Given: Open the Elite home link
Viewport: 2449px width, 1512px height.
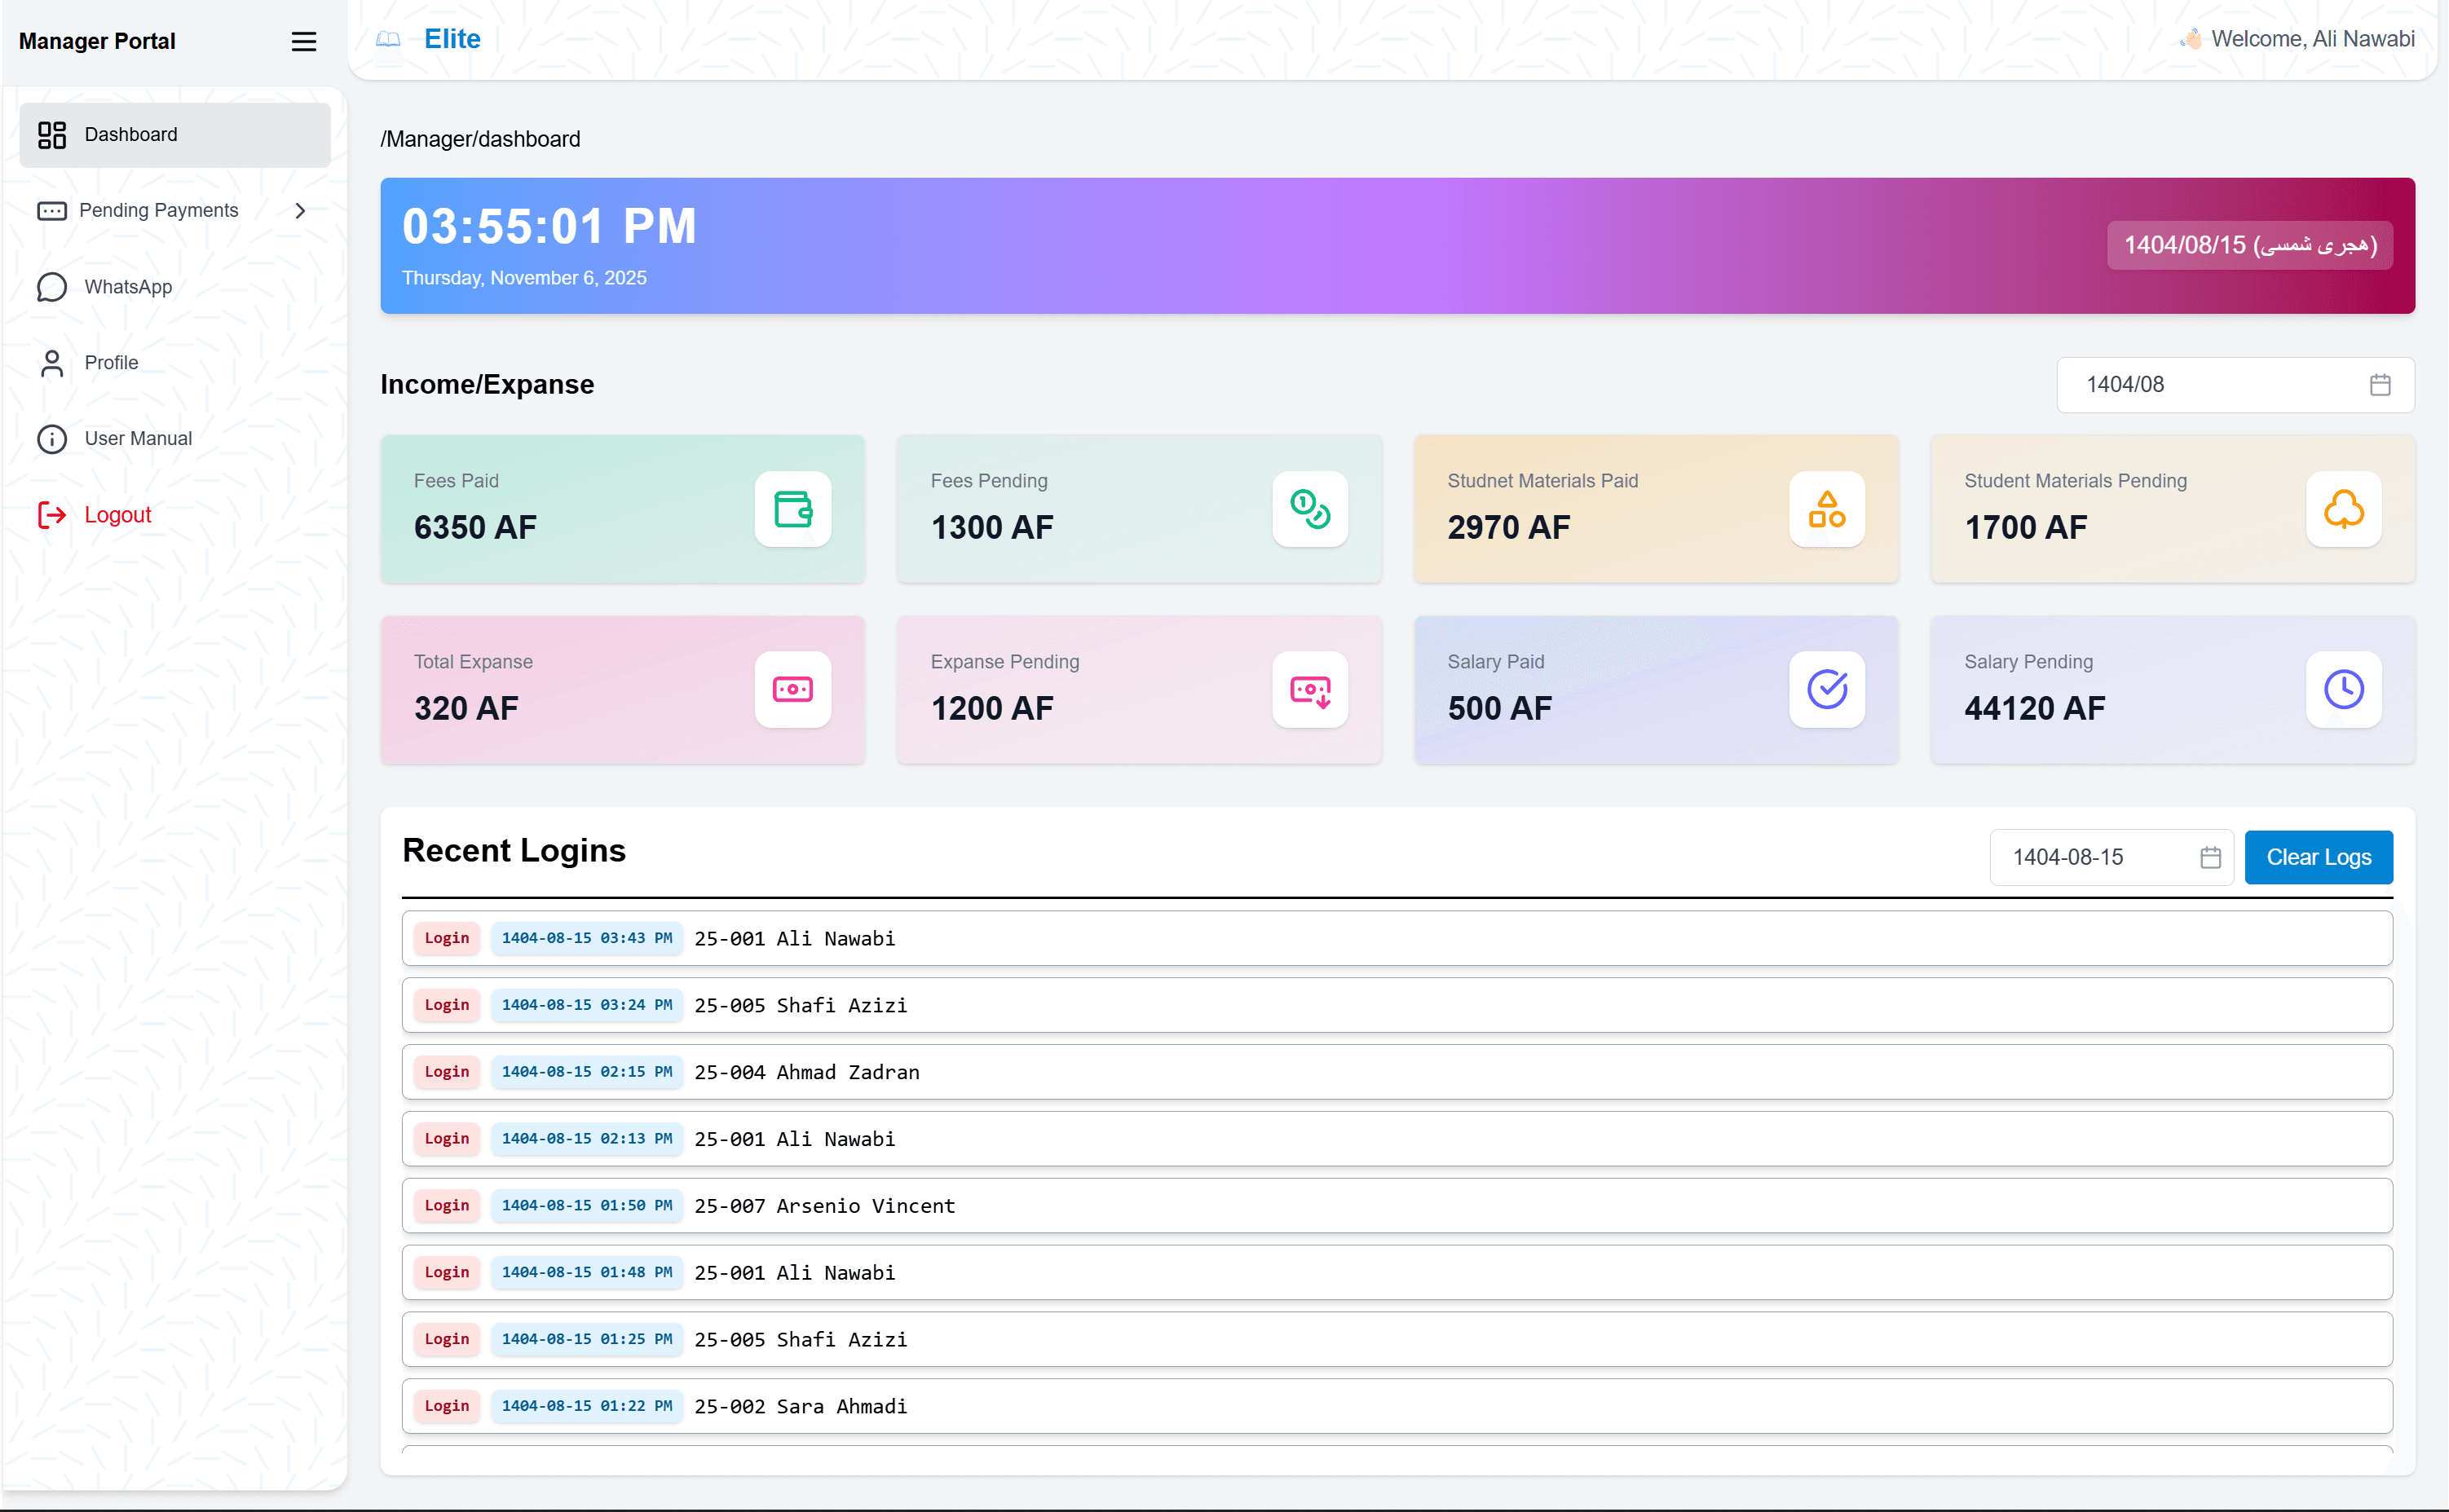Looking at the screenshot, I should click(x=452, y=38).
